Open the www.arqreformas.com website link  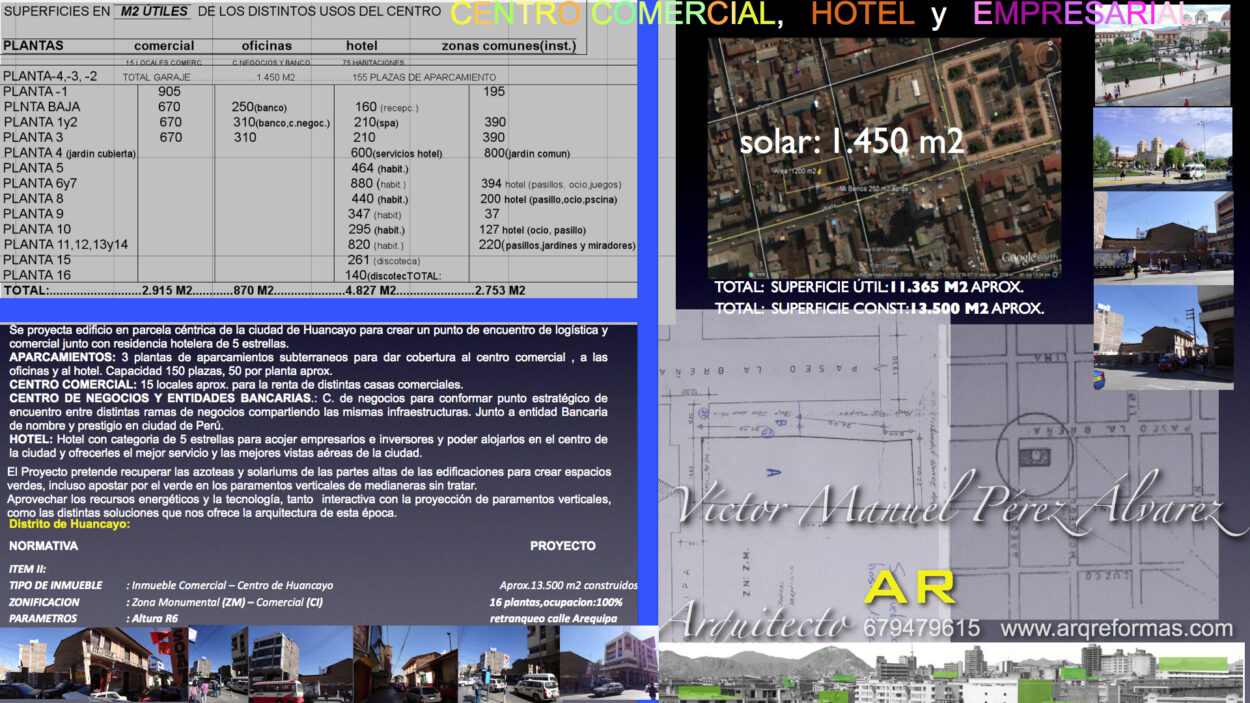click(1116, 629)
